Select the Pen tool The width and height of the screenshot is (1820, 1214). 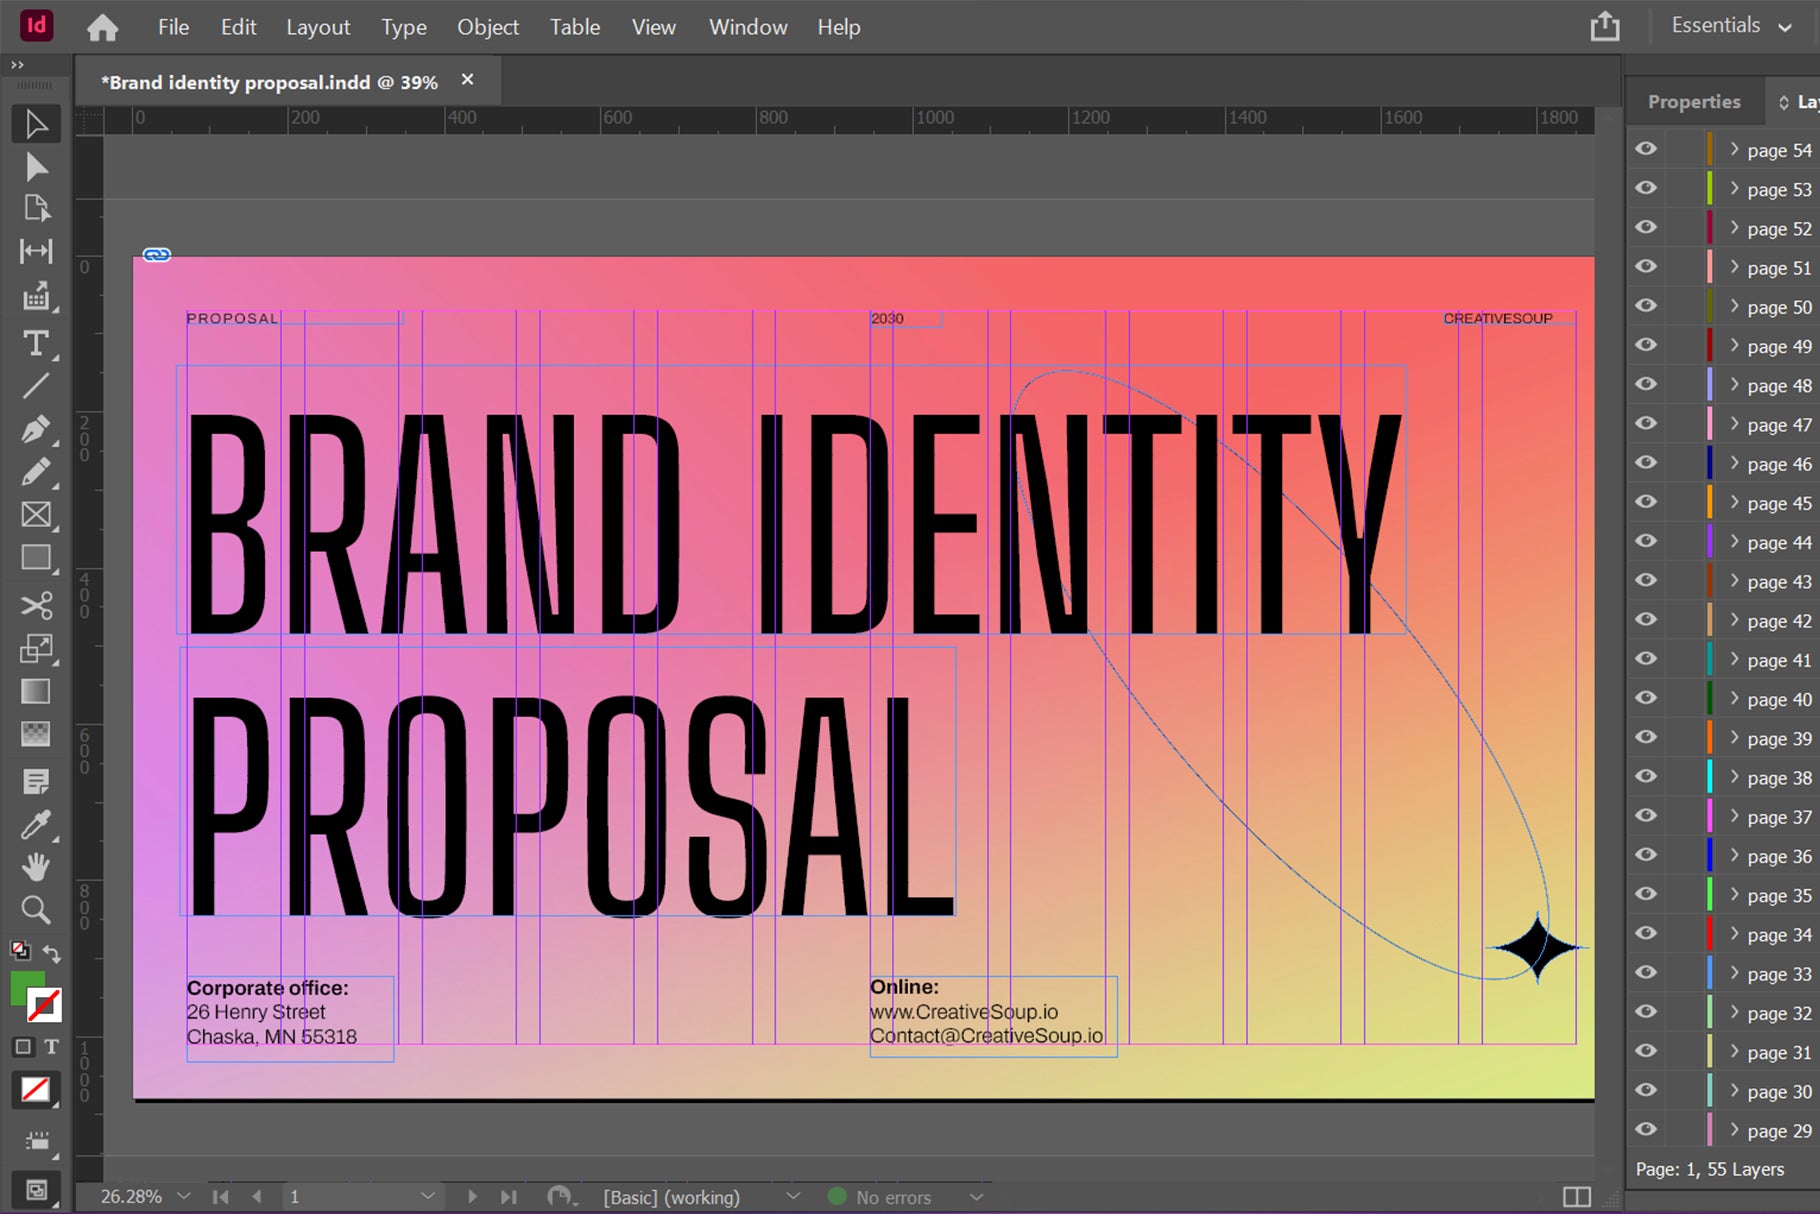pyautogui.click(x=36, y=430)
